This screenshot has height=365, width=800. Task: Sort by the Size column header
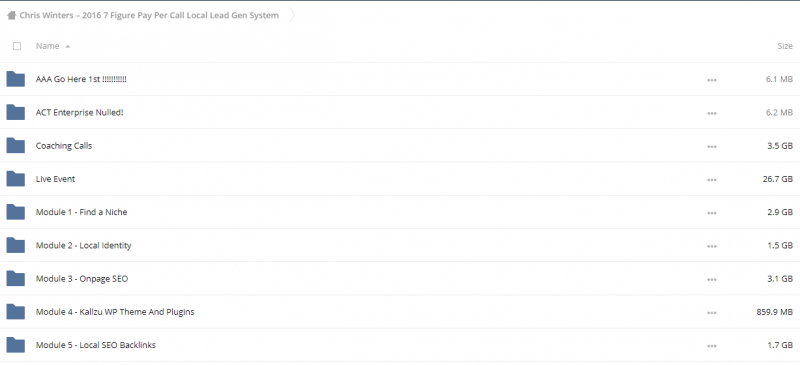click(785, 46)
